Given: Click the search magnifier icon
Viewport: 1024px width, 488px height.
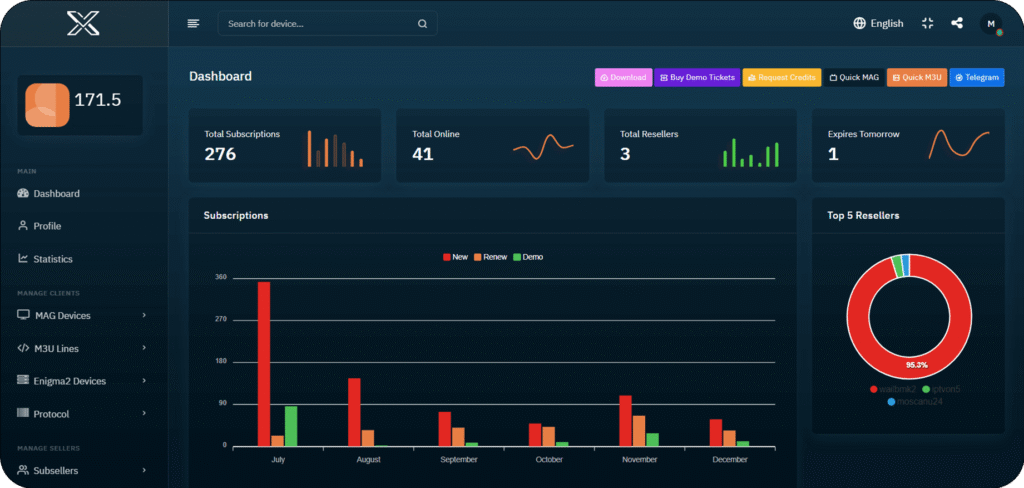Looking at the screenshot, I should [x=422, y=24].
